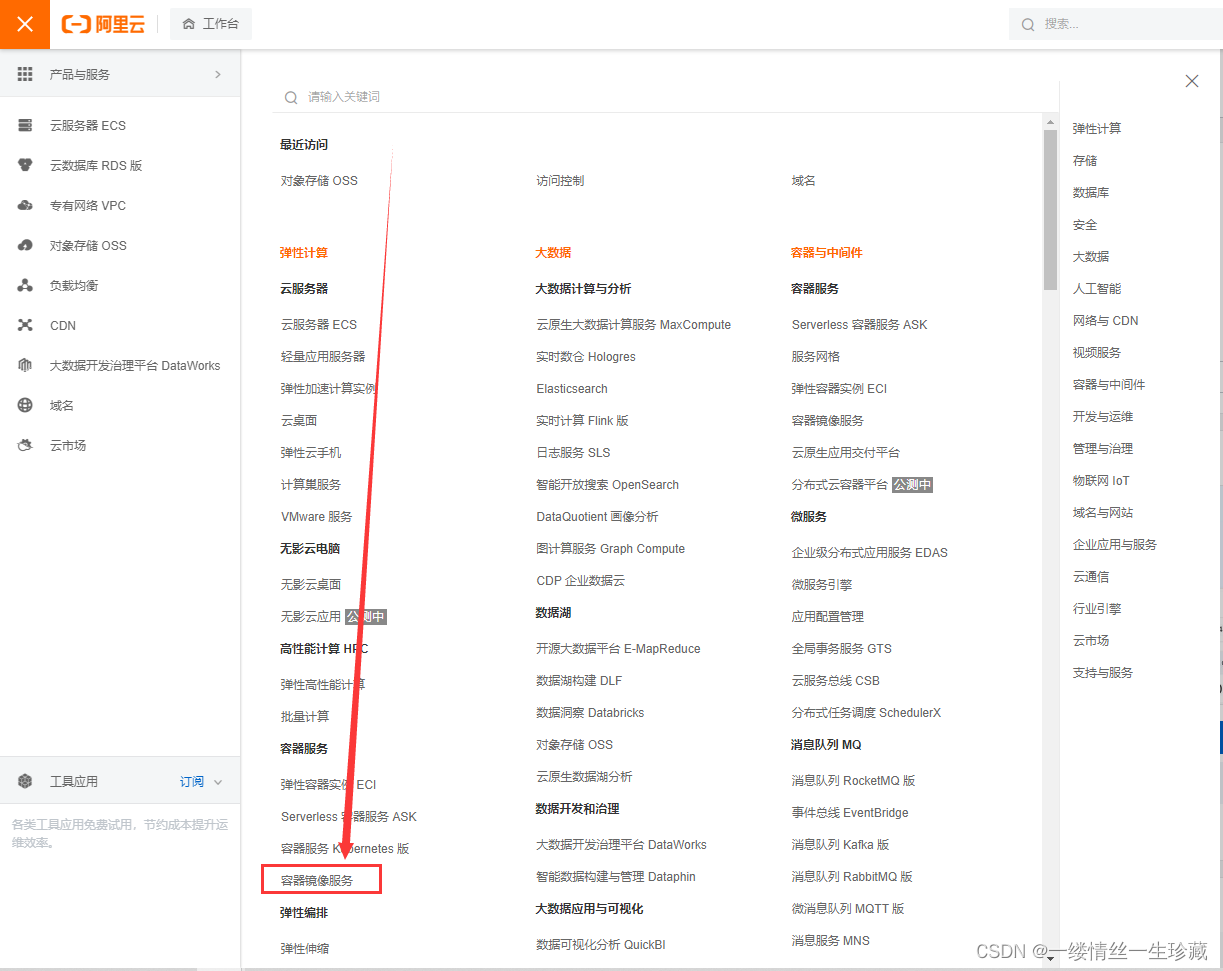Jump to 支持与服务 category
The width and height of the screenshot is (1223, 971).
point(1103,672)
